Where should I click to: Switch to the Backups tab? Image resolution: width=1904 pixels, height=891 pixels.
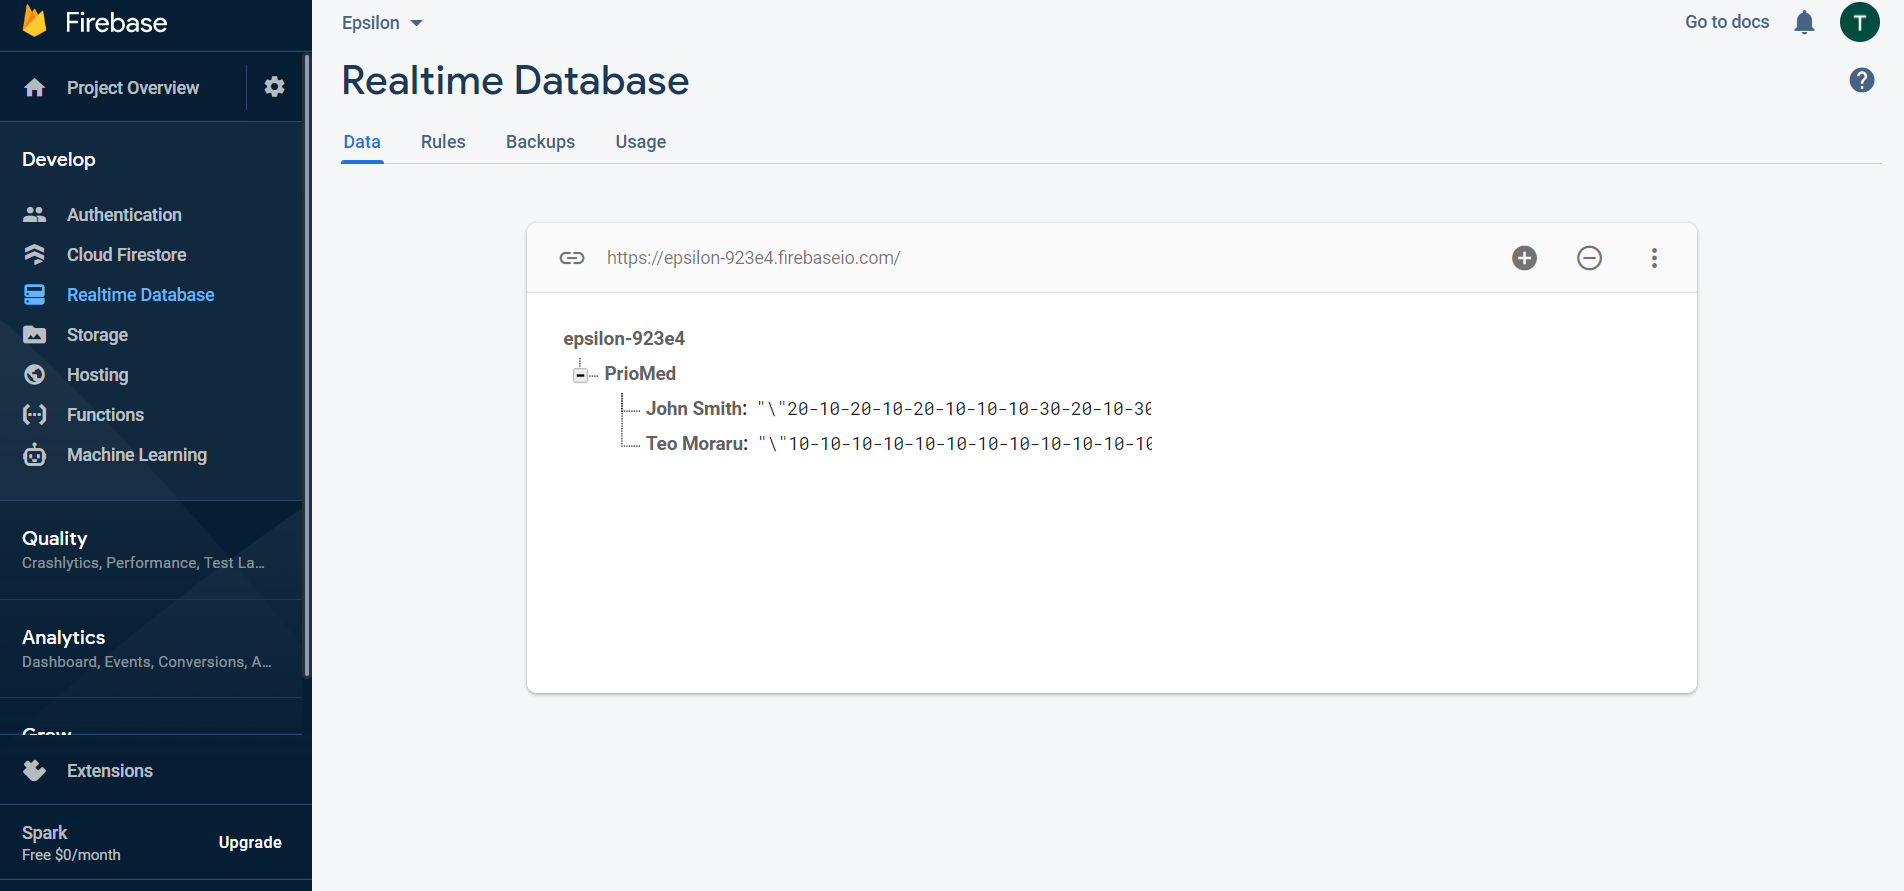[x=540, y=142]
